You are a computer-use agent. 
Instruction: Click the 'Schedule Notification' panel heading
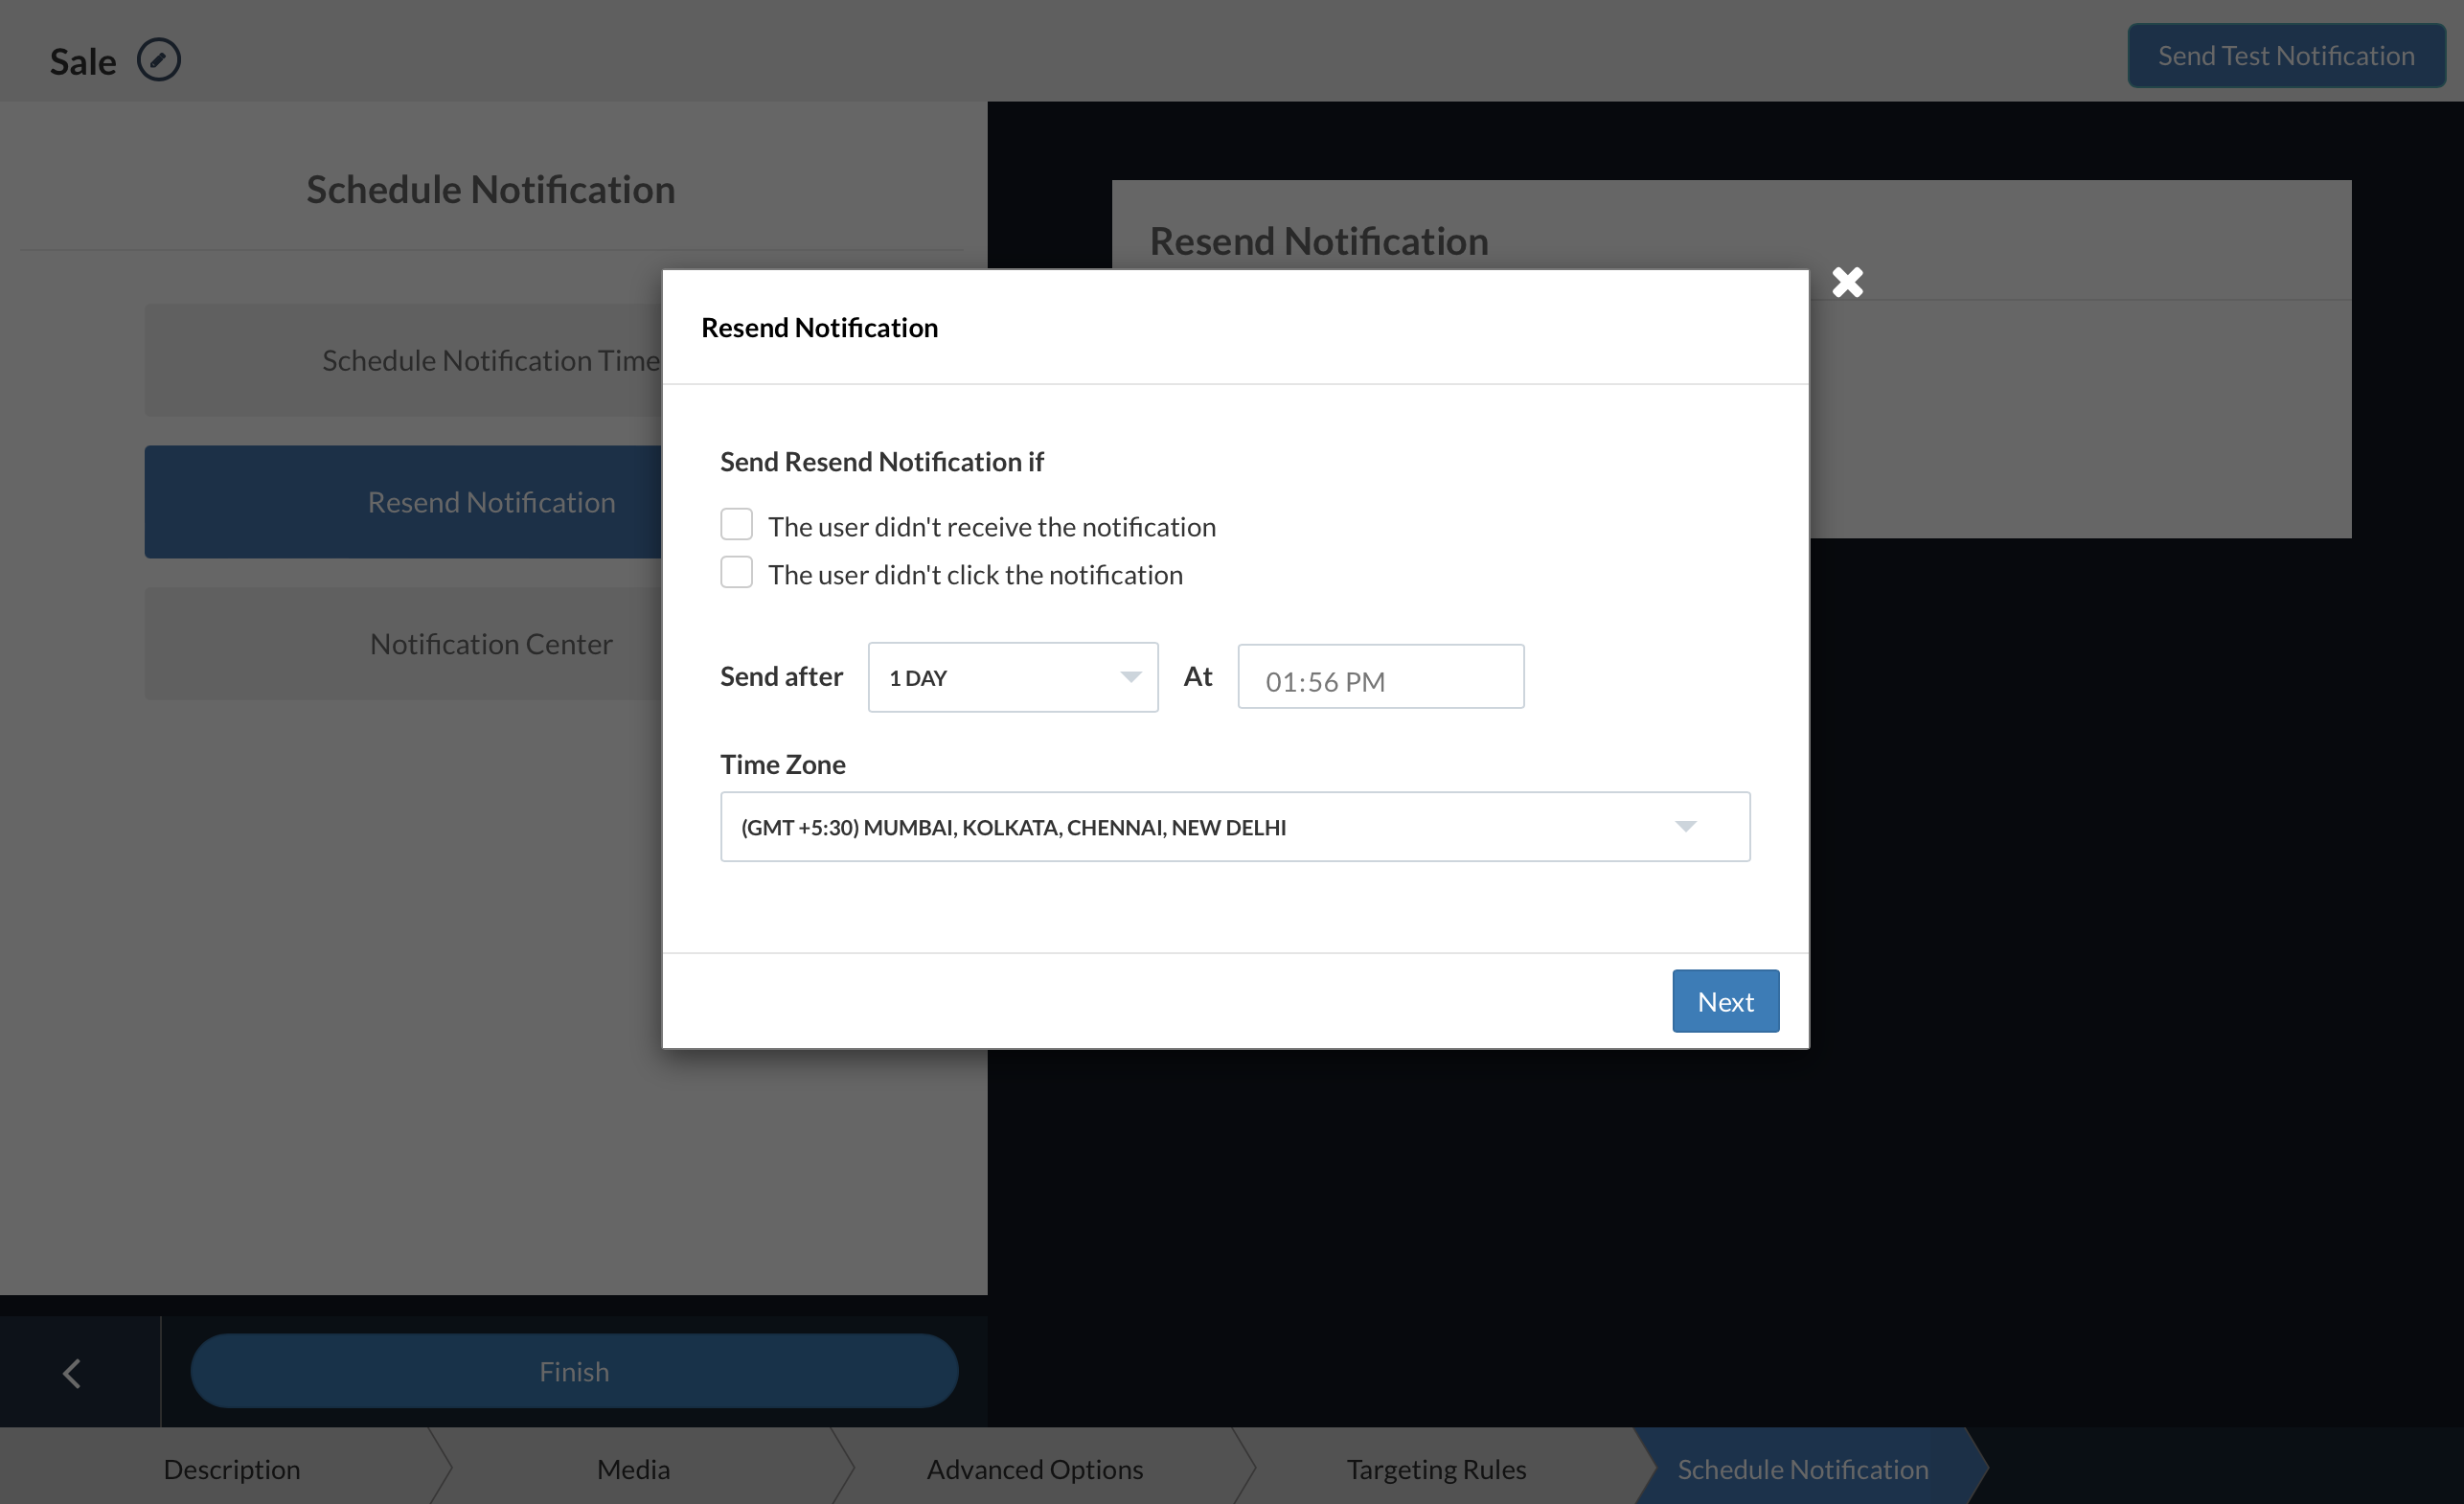click(x=491, y=189)
